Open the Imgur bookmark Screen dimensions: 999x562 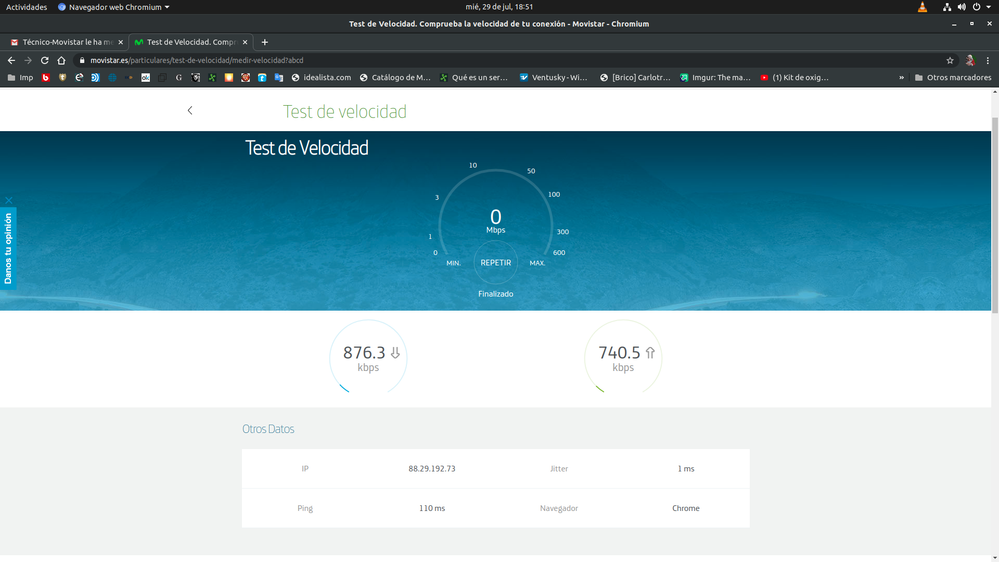(714, 77)
